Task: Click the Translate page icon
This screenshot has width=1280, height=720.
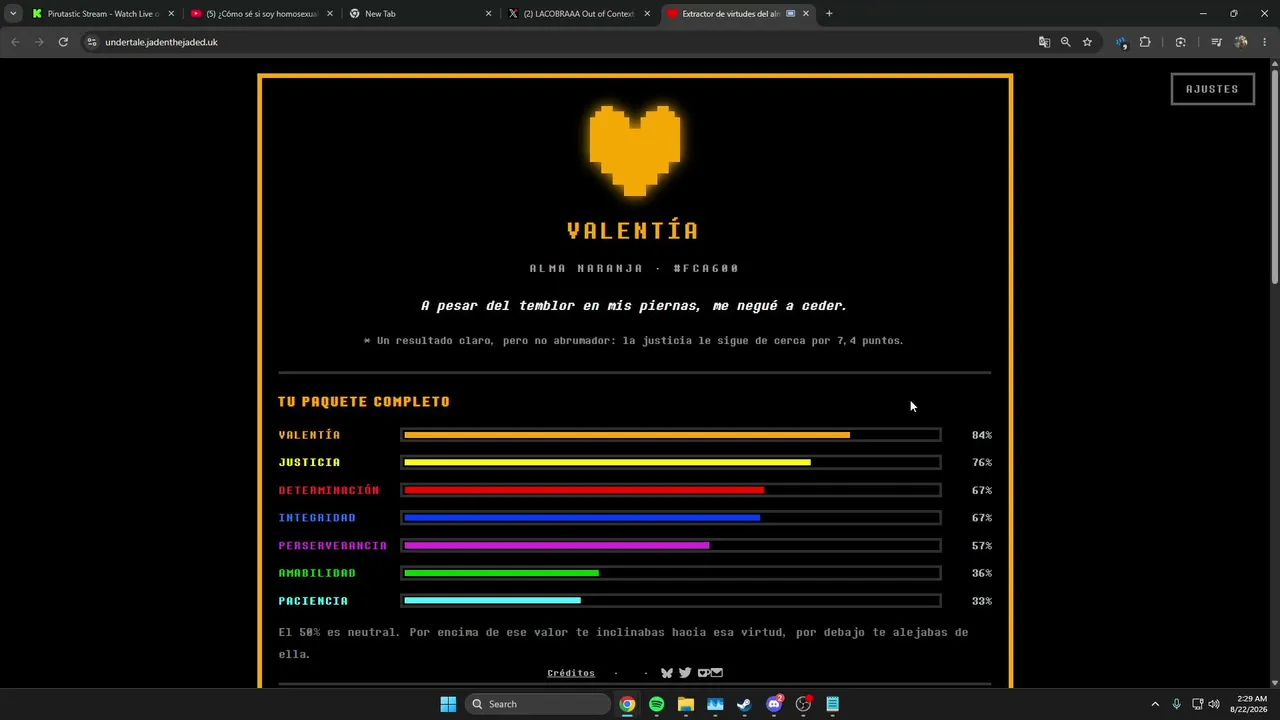Action: [x=1044, y=42]
